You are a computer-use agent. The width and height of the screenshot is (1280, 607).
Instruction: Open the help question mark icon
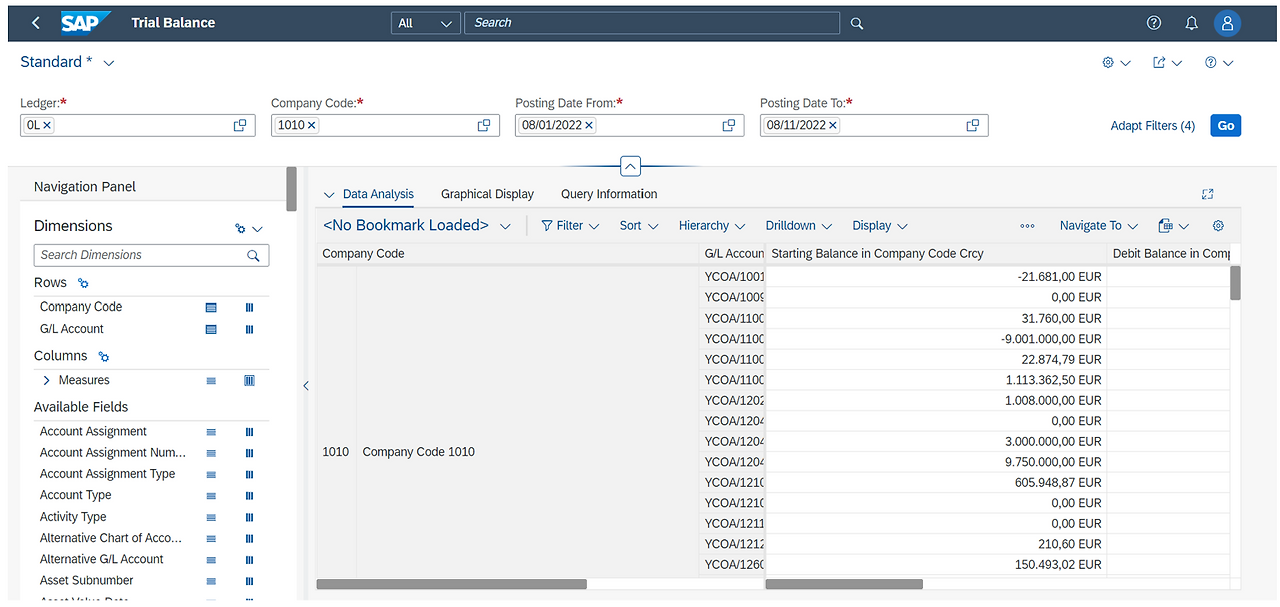click(x=1154, y=22)
